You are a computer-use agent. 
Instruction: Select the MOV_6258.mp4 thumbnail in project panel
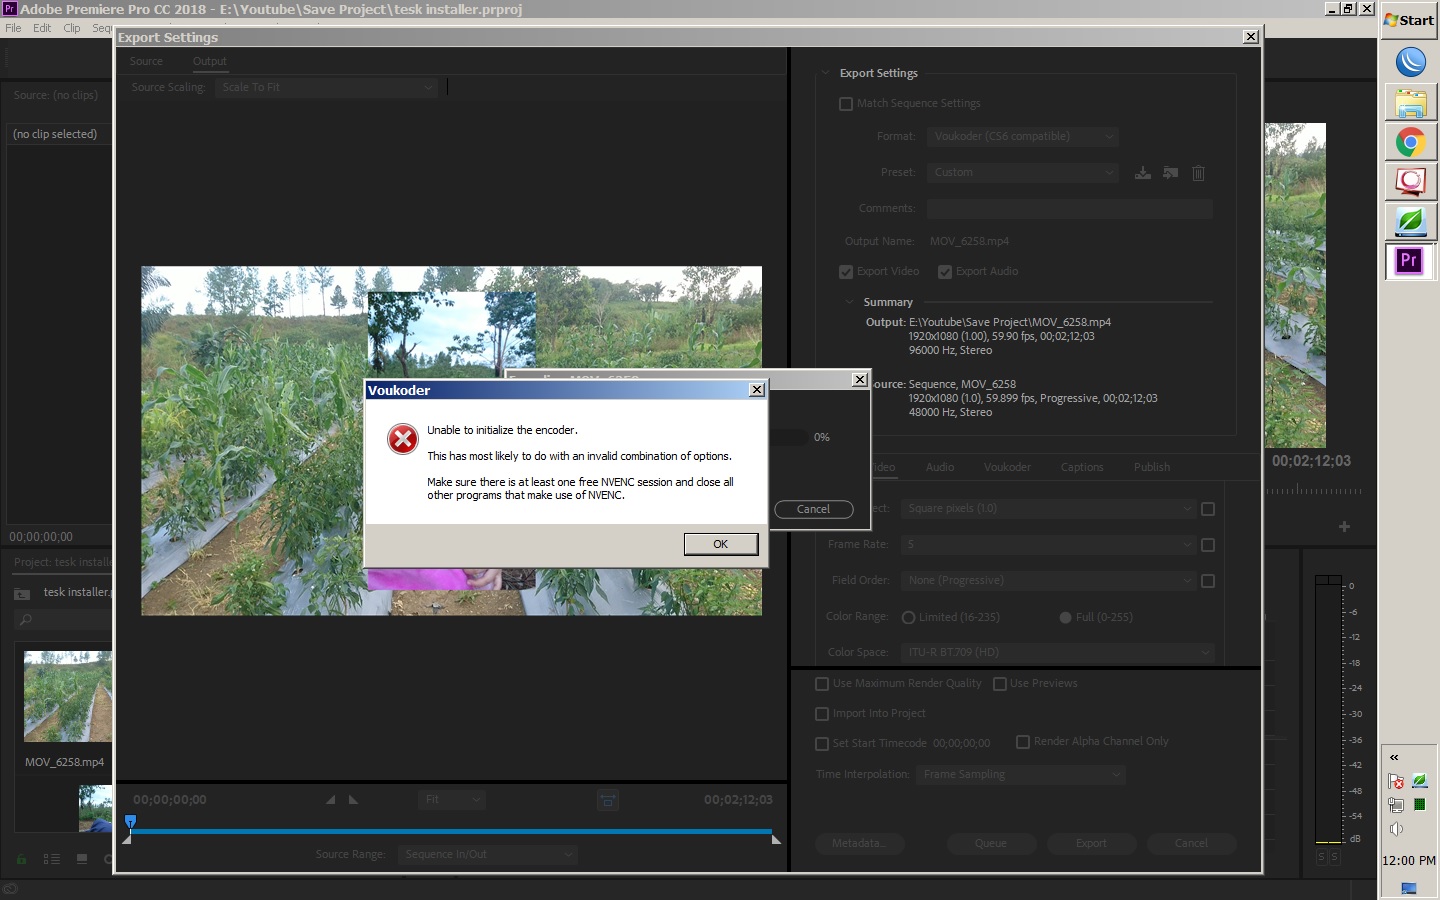[x=67, y=696]
